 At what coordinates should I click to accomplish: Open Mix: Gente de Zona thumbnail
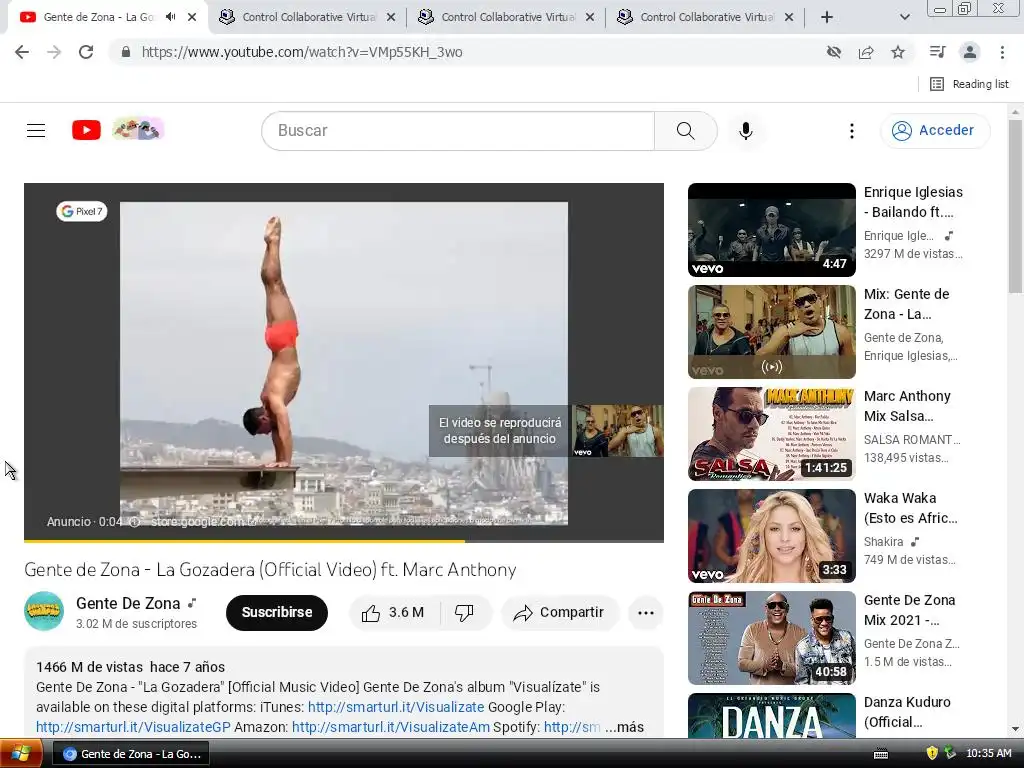[x=771, y=332]
